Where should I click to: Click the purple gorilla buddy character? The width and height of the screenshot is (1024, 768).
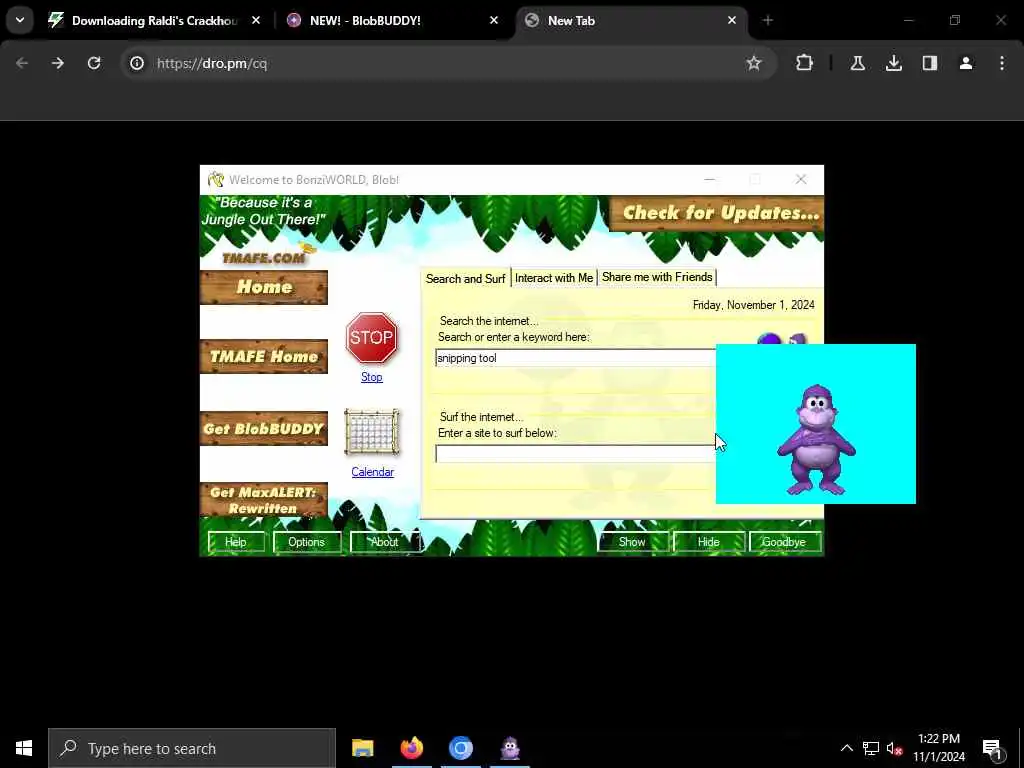(x=816, y=440)
